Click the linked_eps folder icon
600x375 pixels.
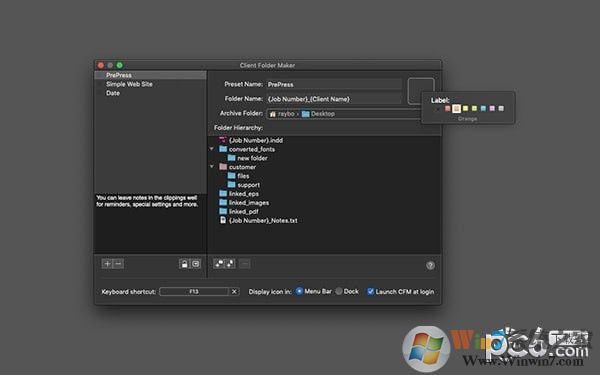point(223,193)
